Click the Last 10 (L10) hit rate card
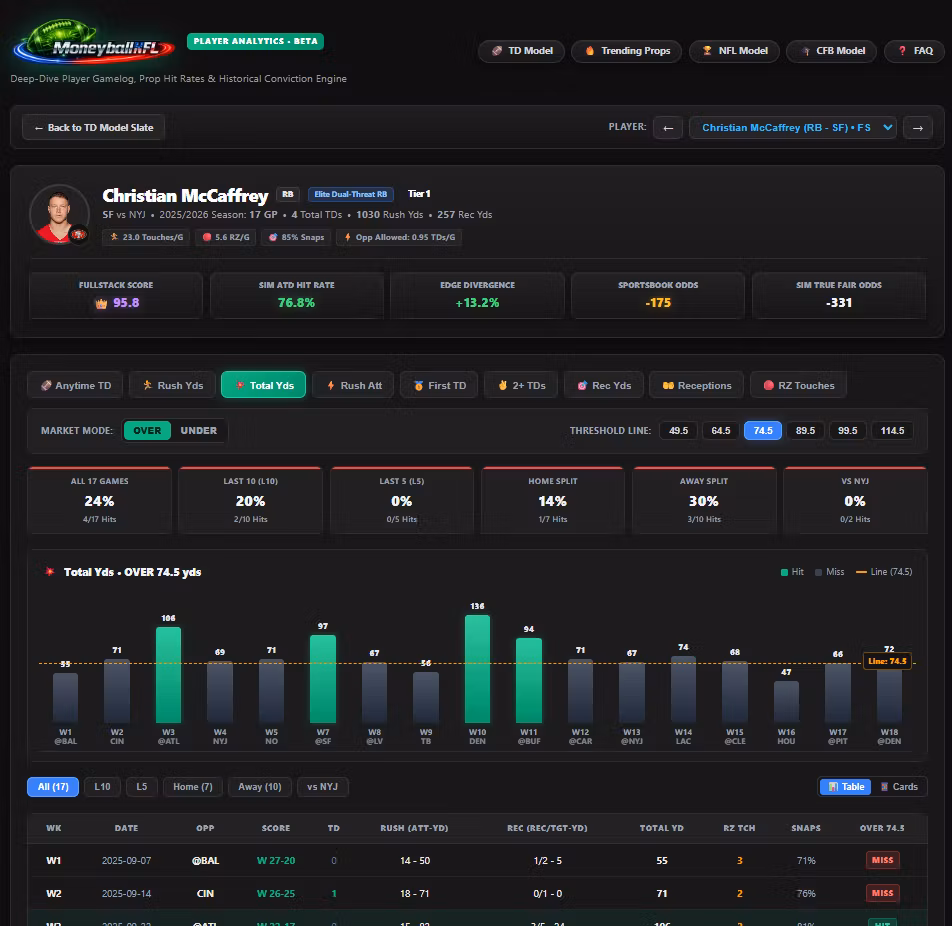 (x=250, y=500)
